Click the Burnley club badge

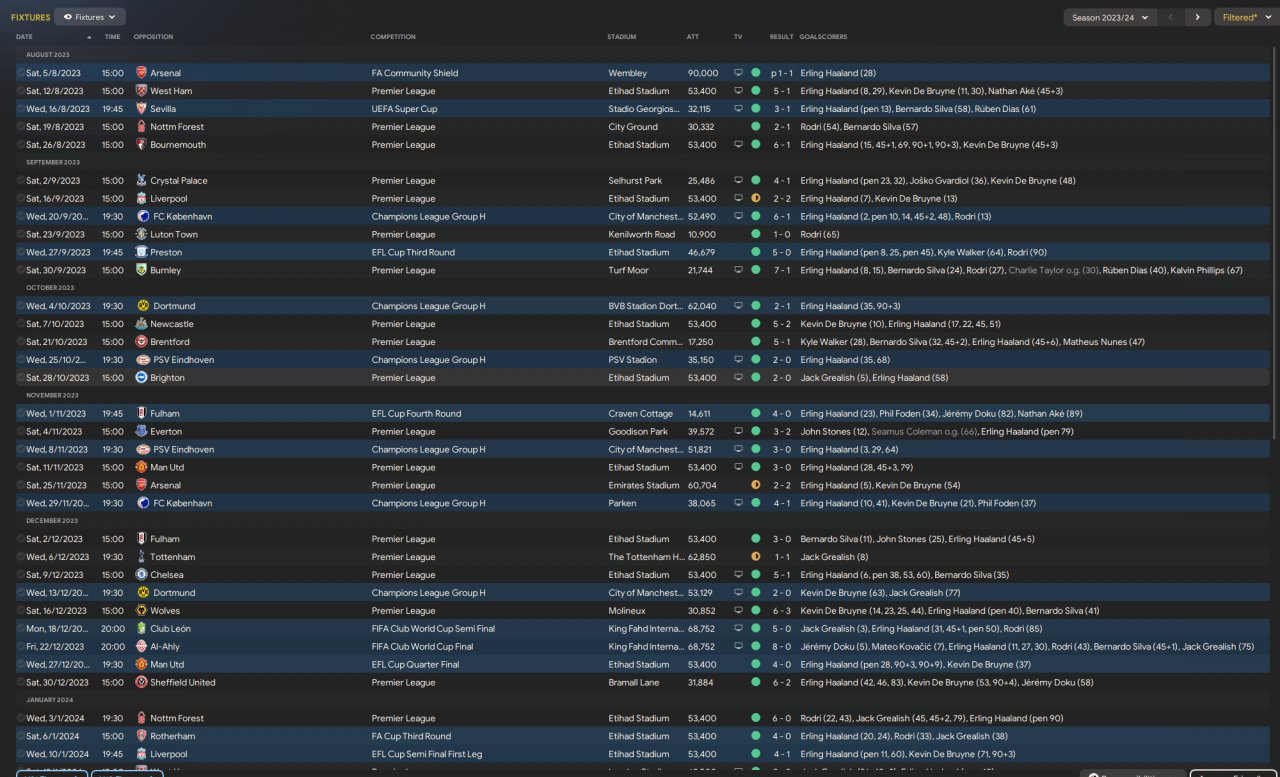(x=141, y=271)
